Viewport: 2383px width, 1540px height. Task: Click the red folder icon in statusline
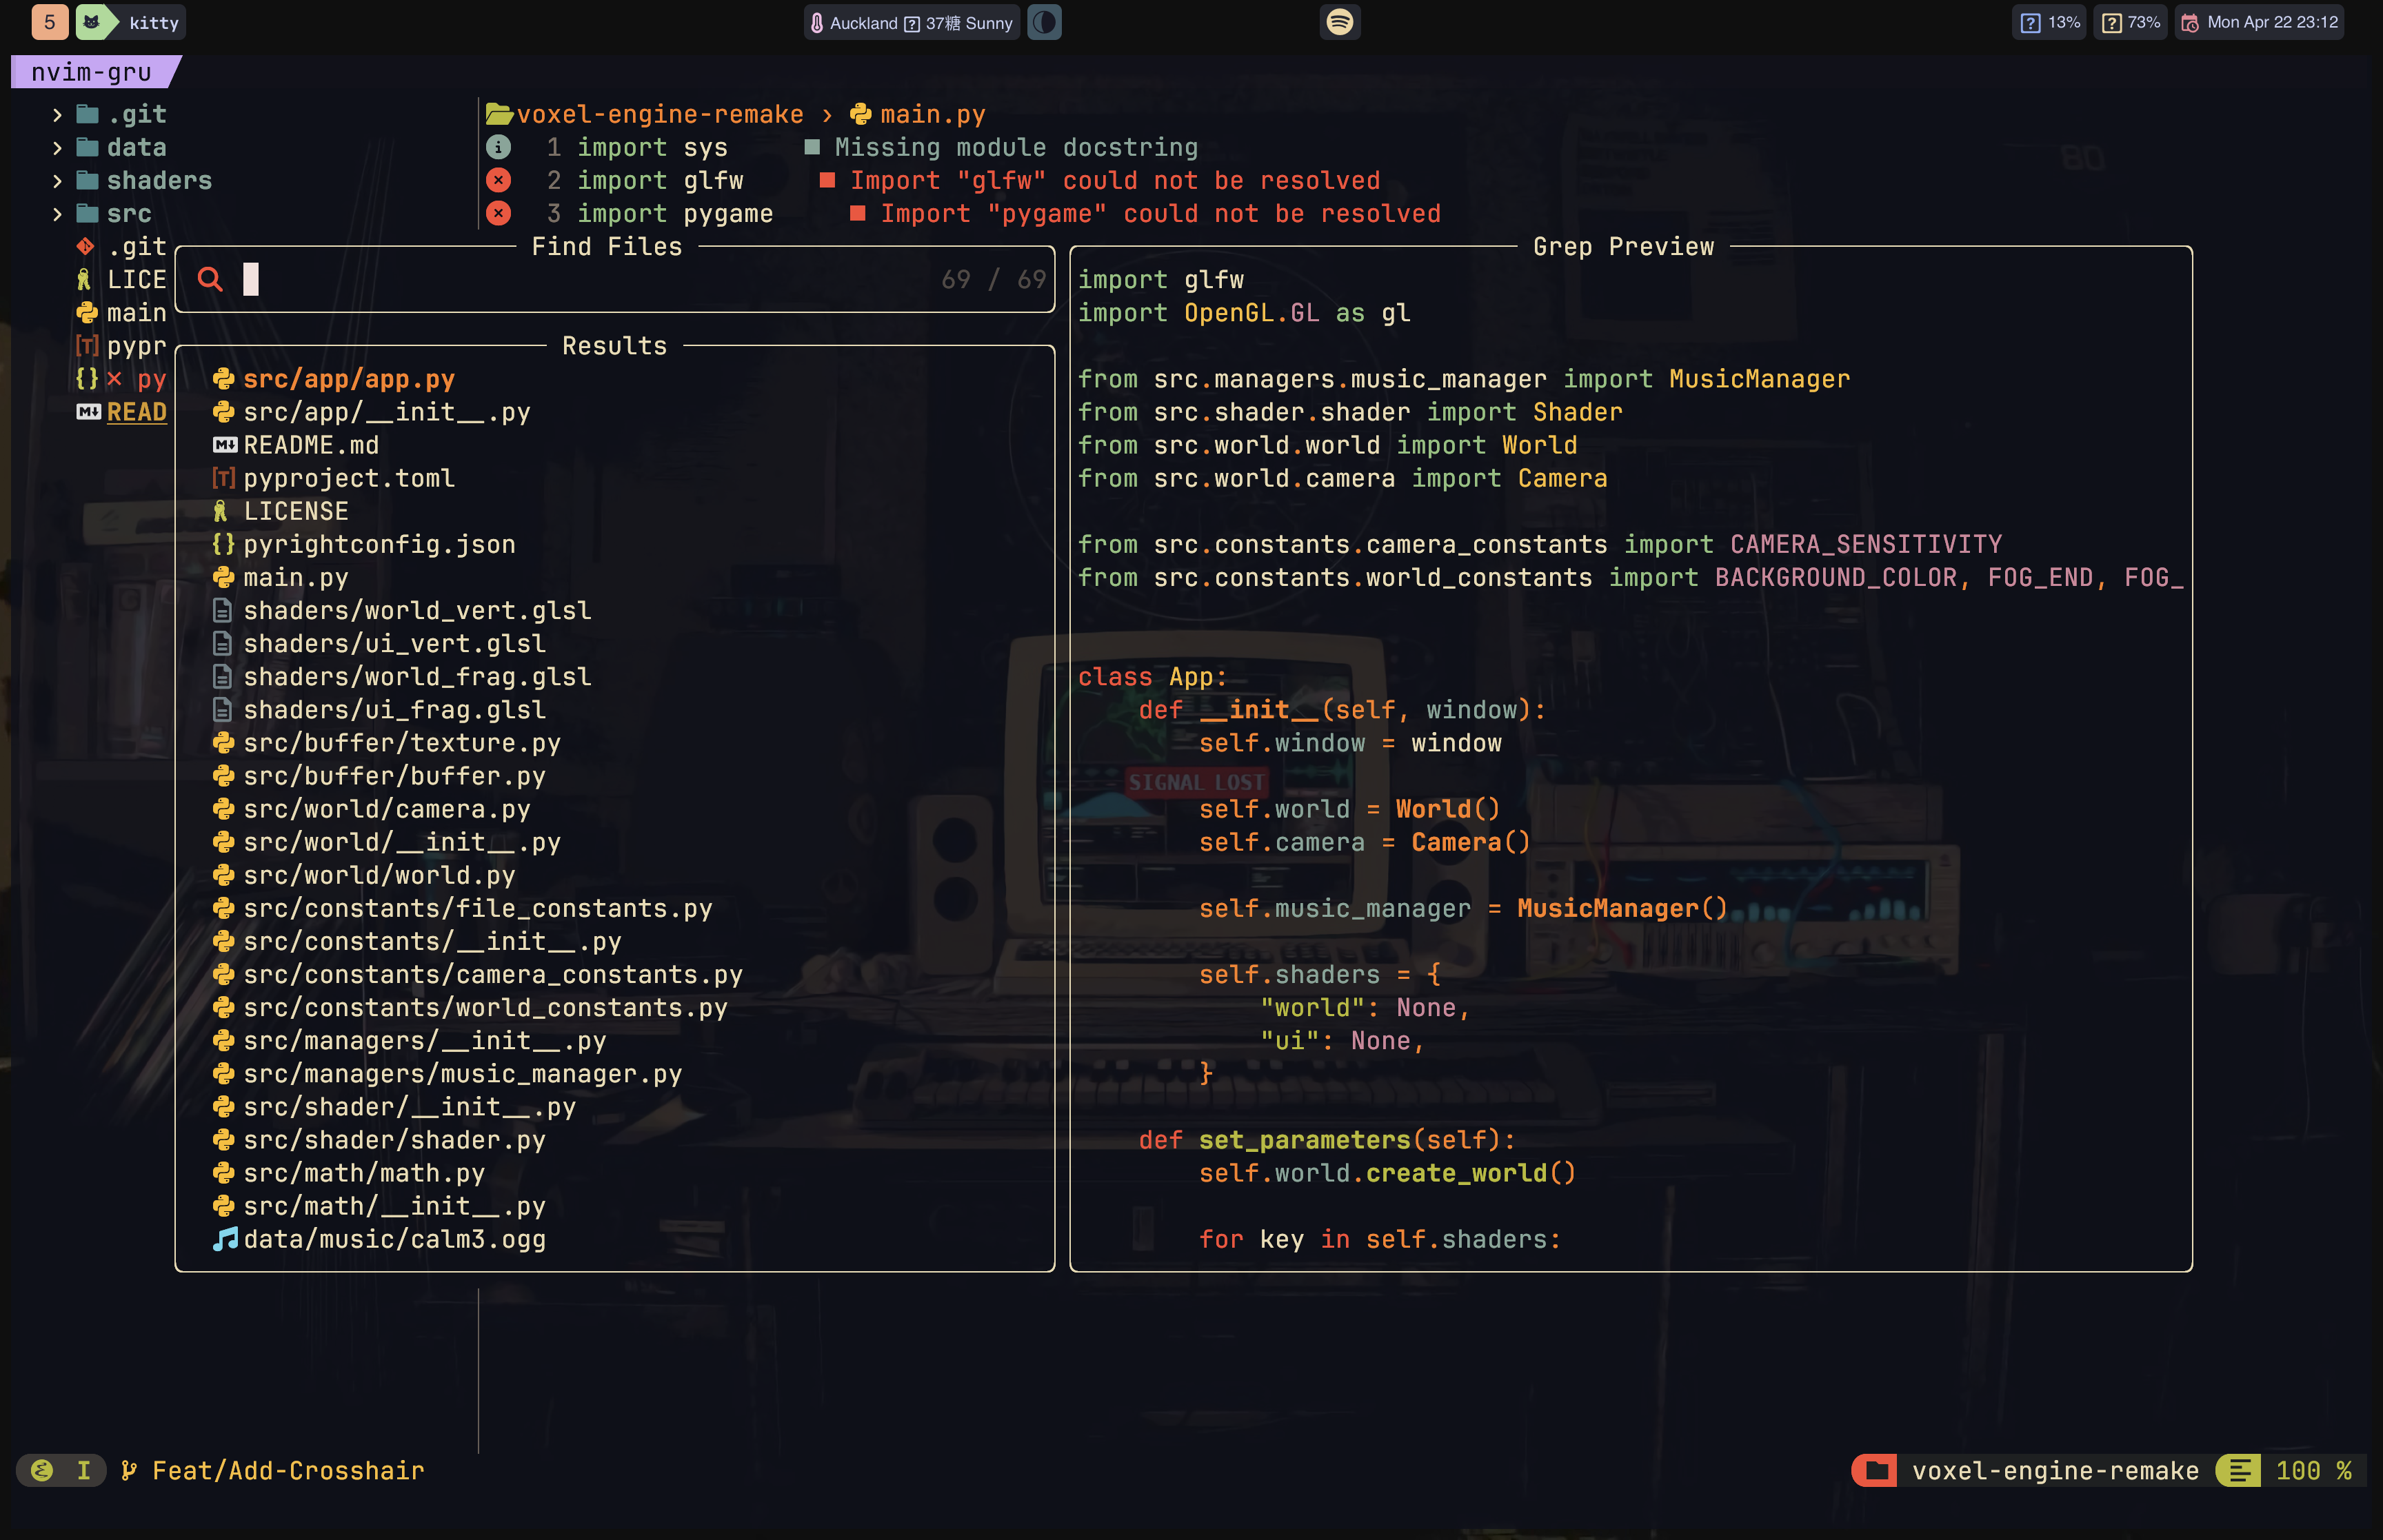tap(1875, 1470)
